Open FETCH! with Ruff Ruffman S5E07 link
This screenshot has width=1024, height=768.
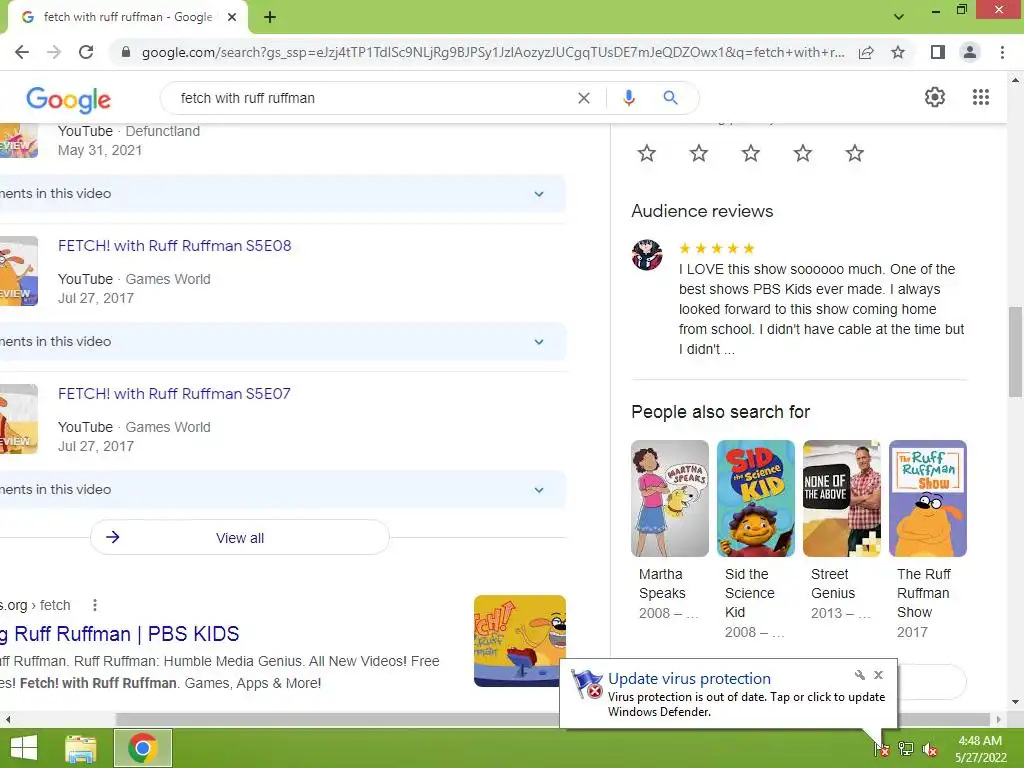click(174, 394)
